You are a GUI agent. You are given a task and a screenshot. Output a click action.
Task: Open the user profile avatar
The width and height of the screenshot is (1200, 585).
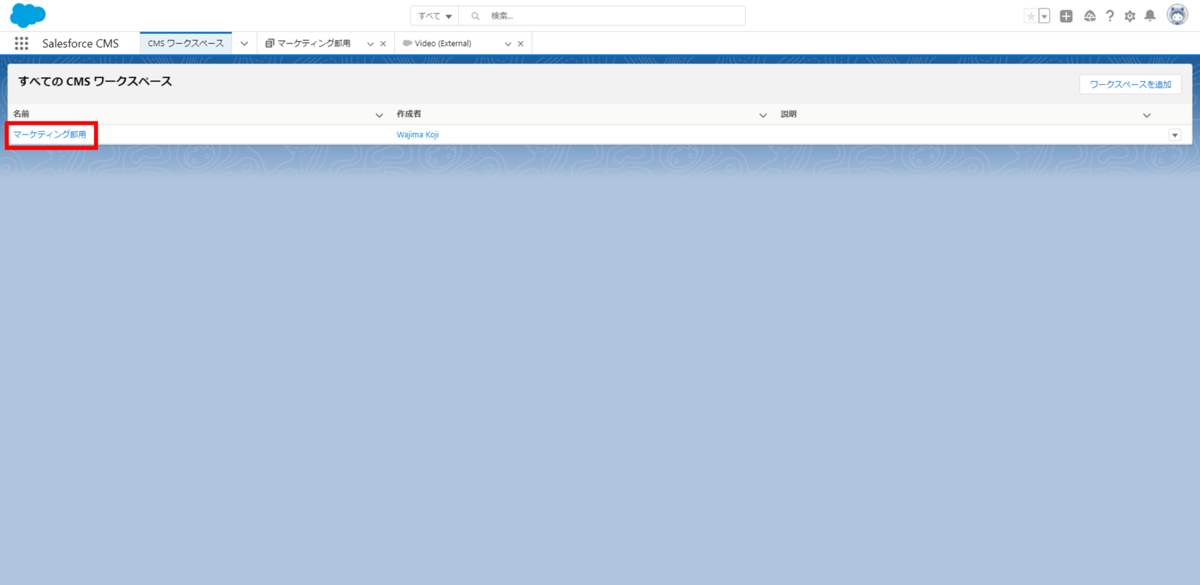(x=1177, y=15)
